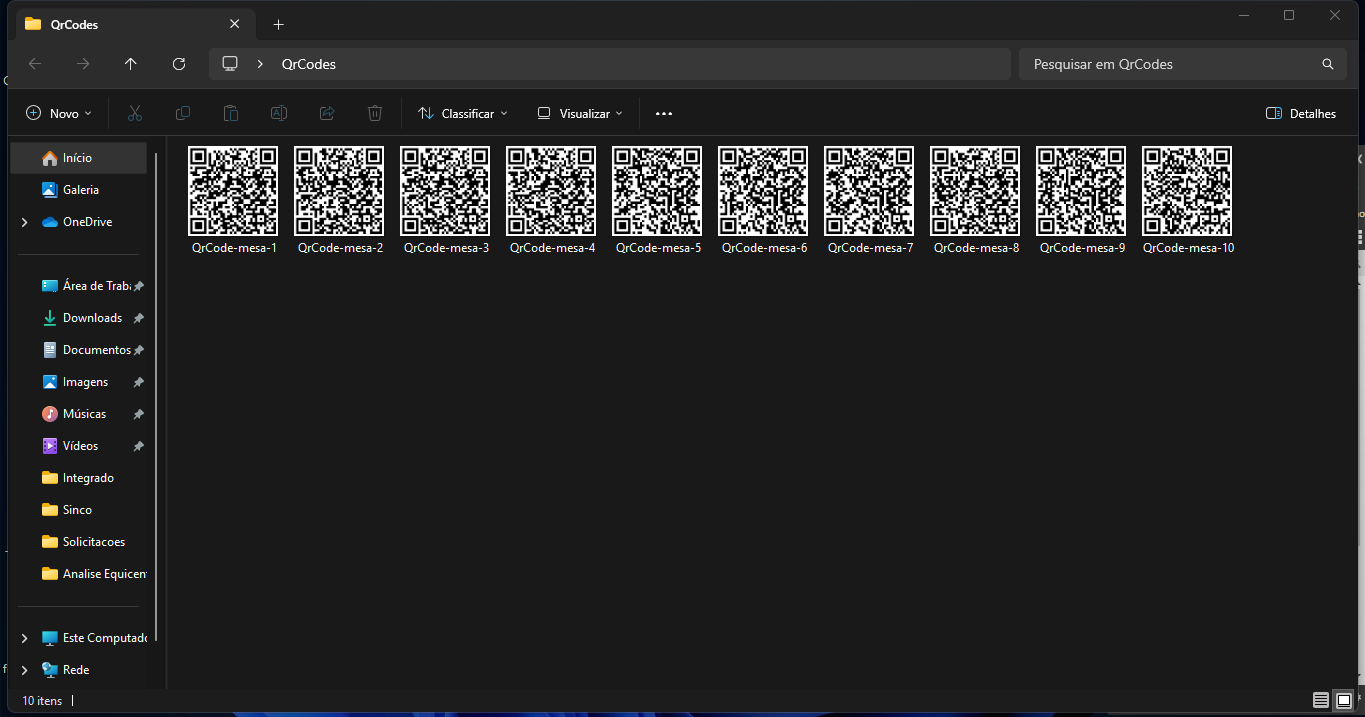Open the Classificar sort dropdown
The height and width of the screenshot is (717, 1365).
click(x=463, y=114)
